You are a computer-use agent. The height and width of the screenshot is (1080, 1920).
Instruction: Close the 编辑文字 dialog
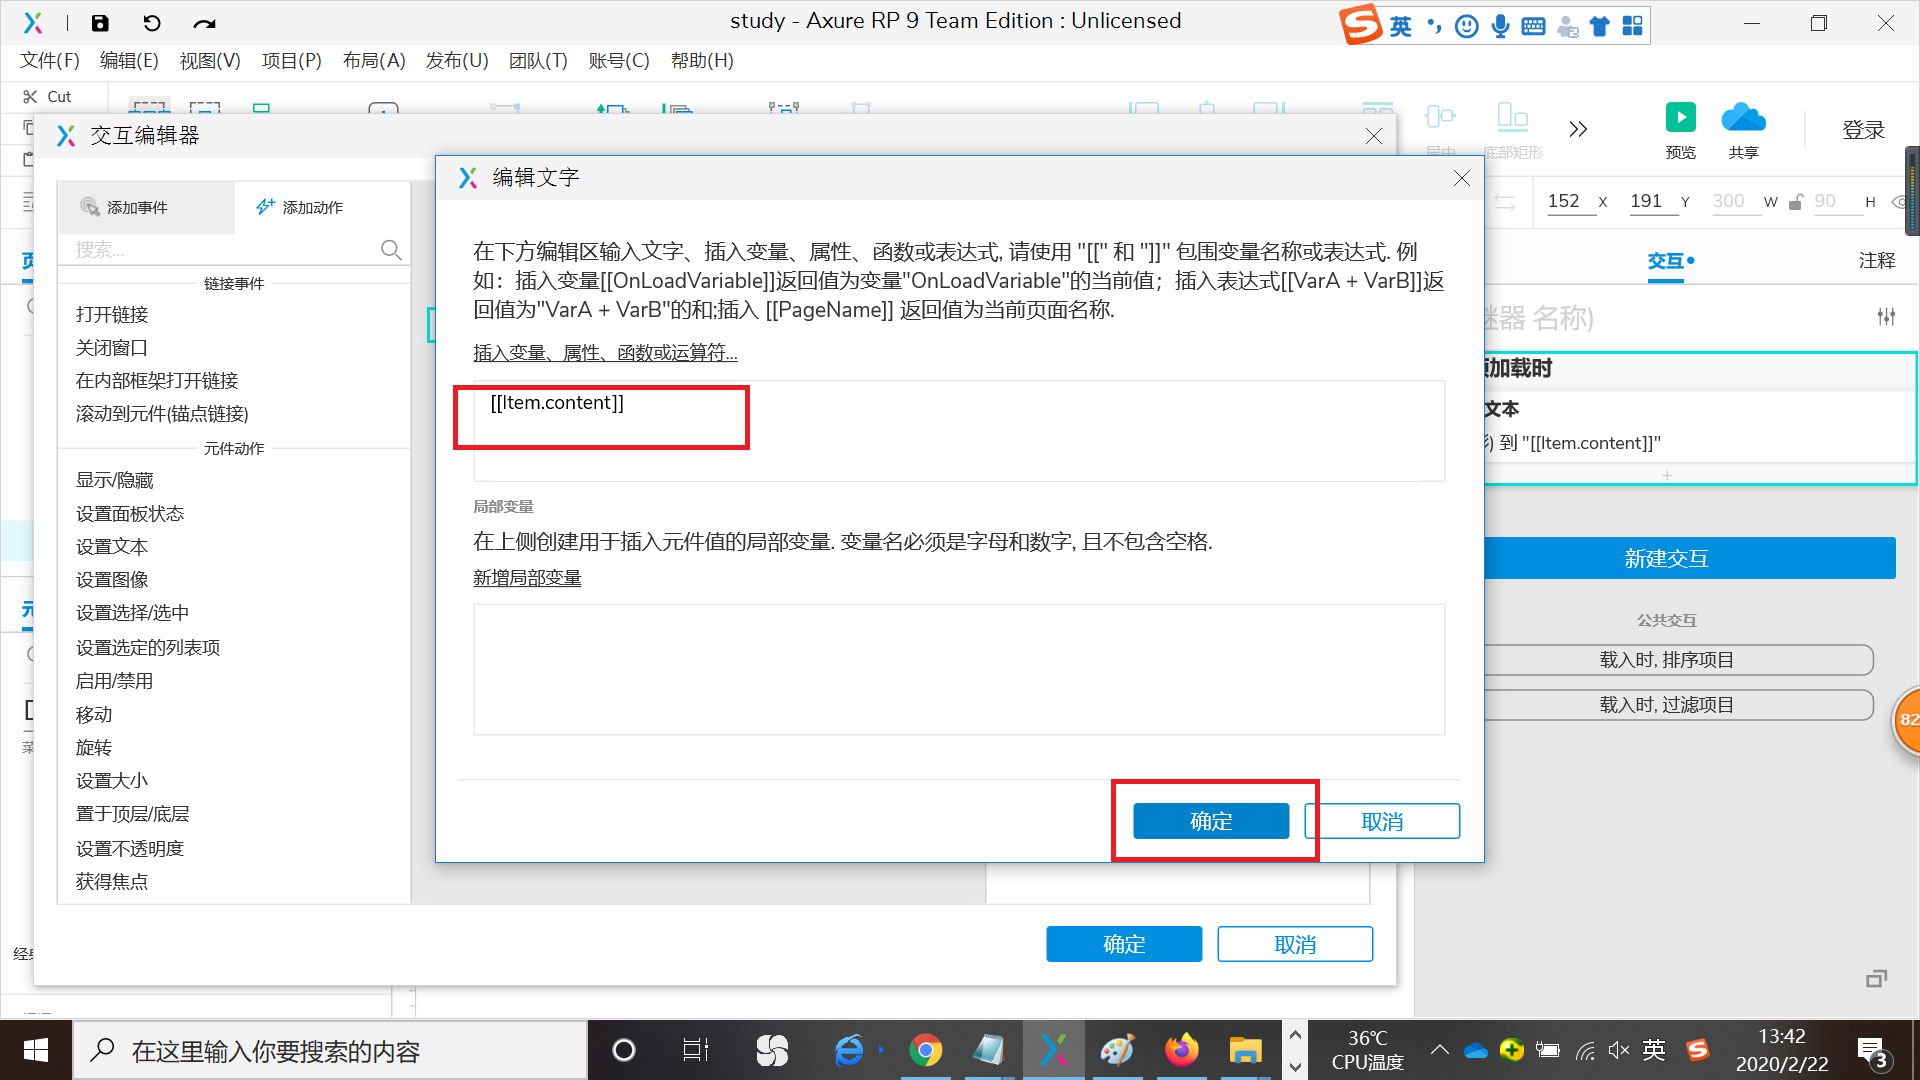1461,178
